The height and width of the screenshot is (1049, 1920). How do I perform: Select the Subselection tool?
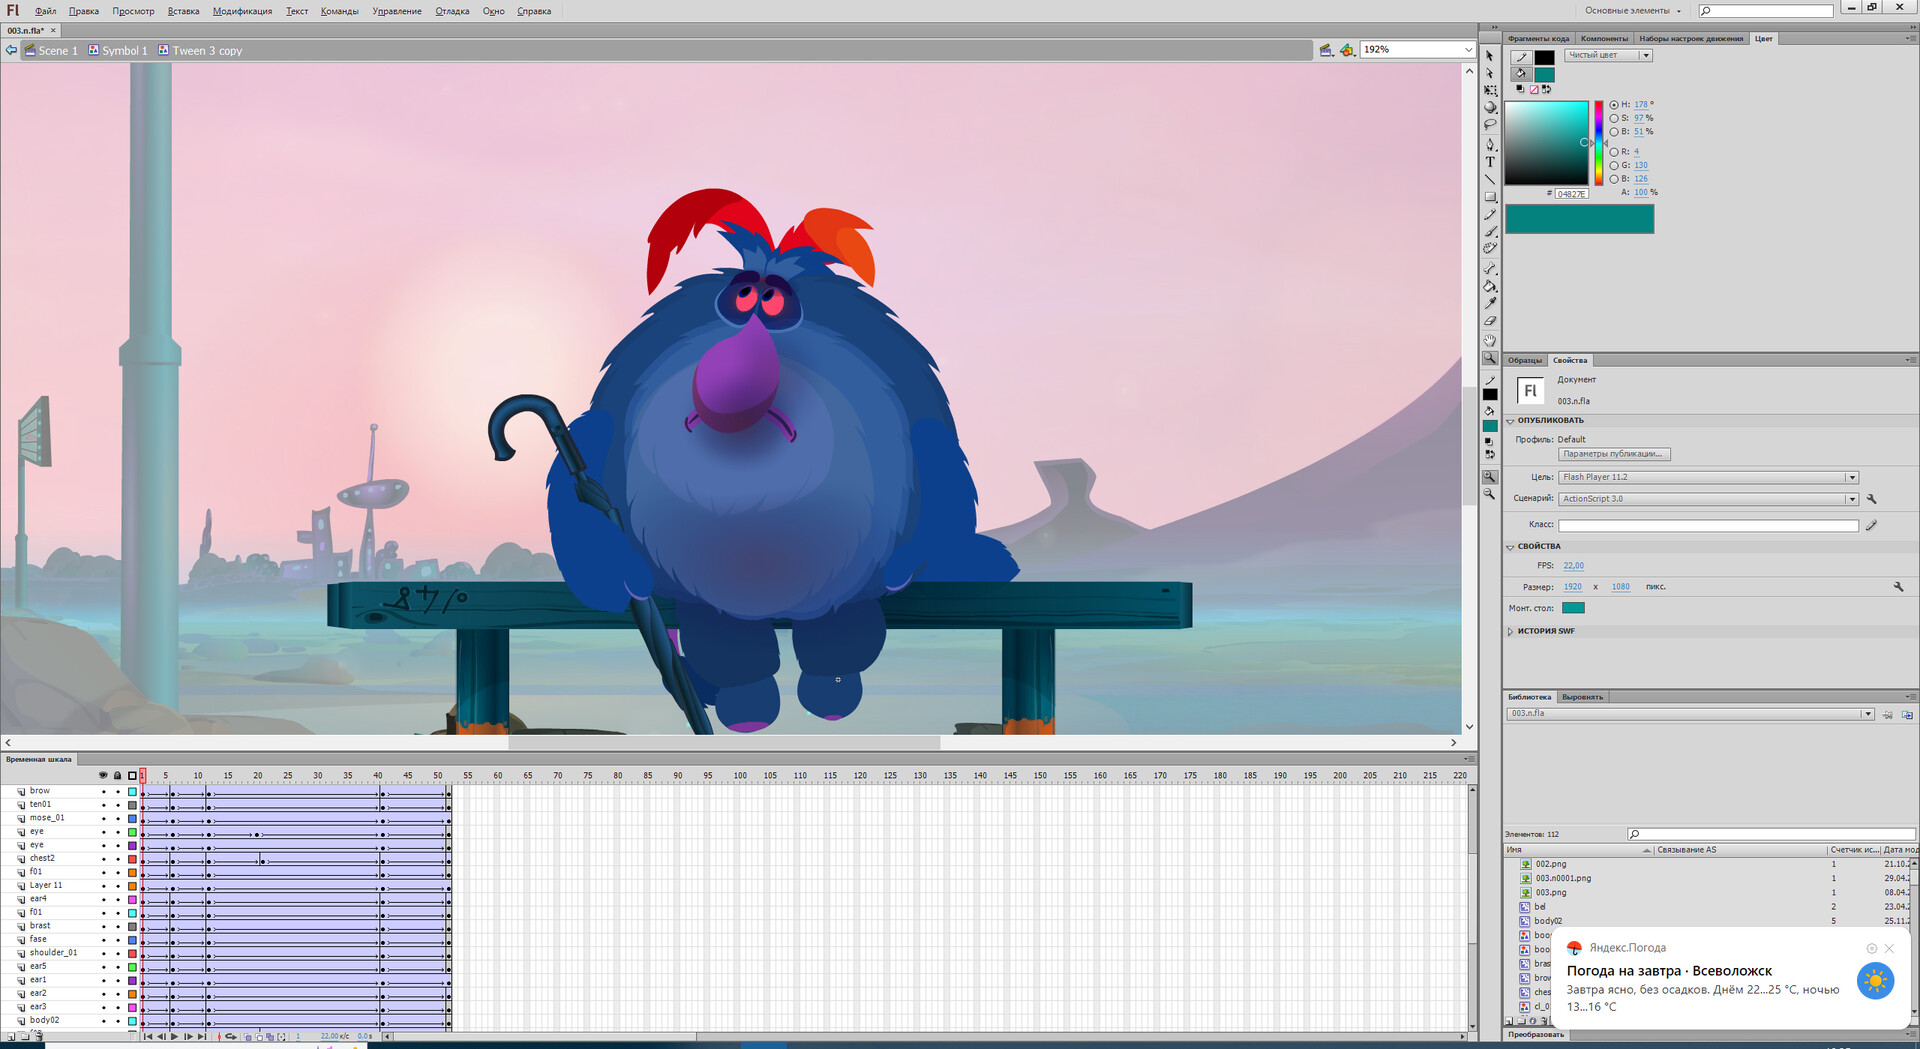(x=1489, y=73)
